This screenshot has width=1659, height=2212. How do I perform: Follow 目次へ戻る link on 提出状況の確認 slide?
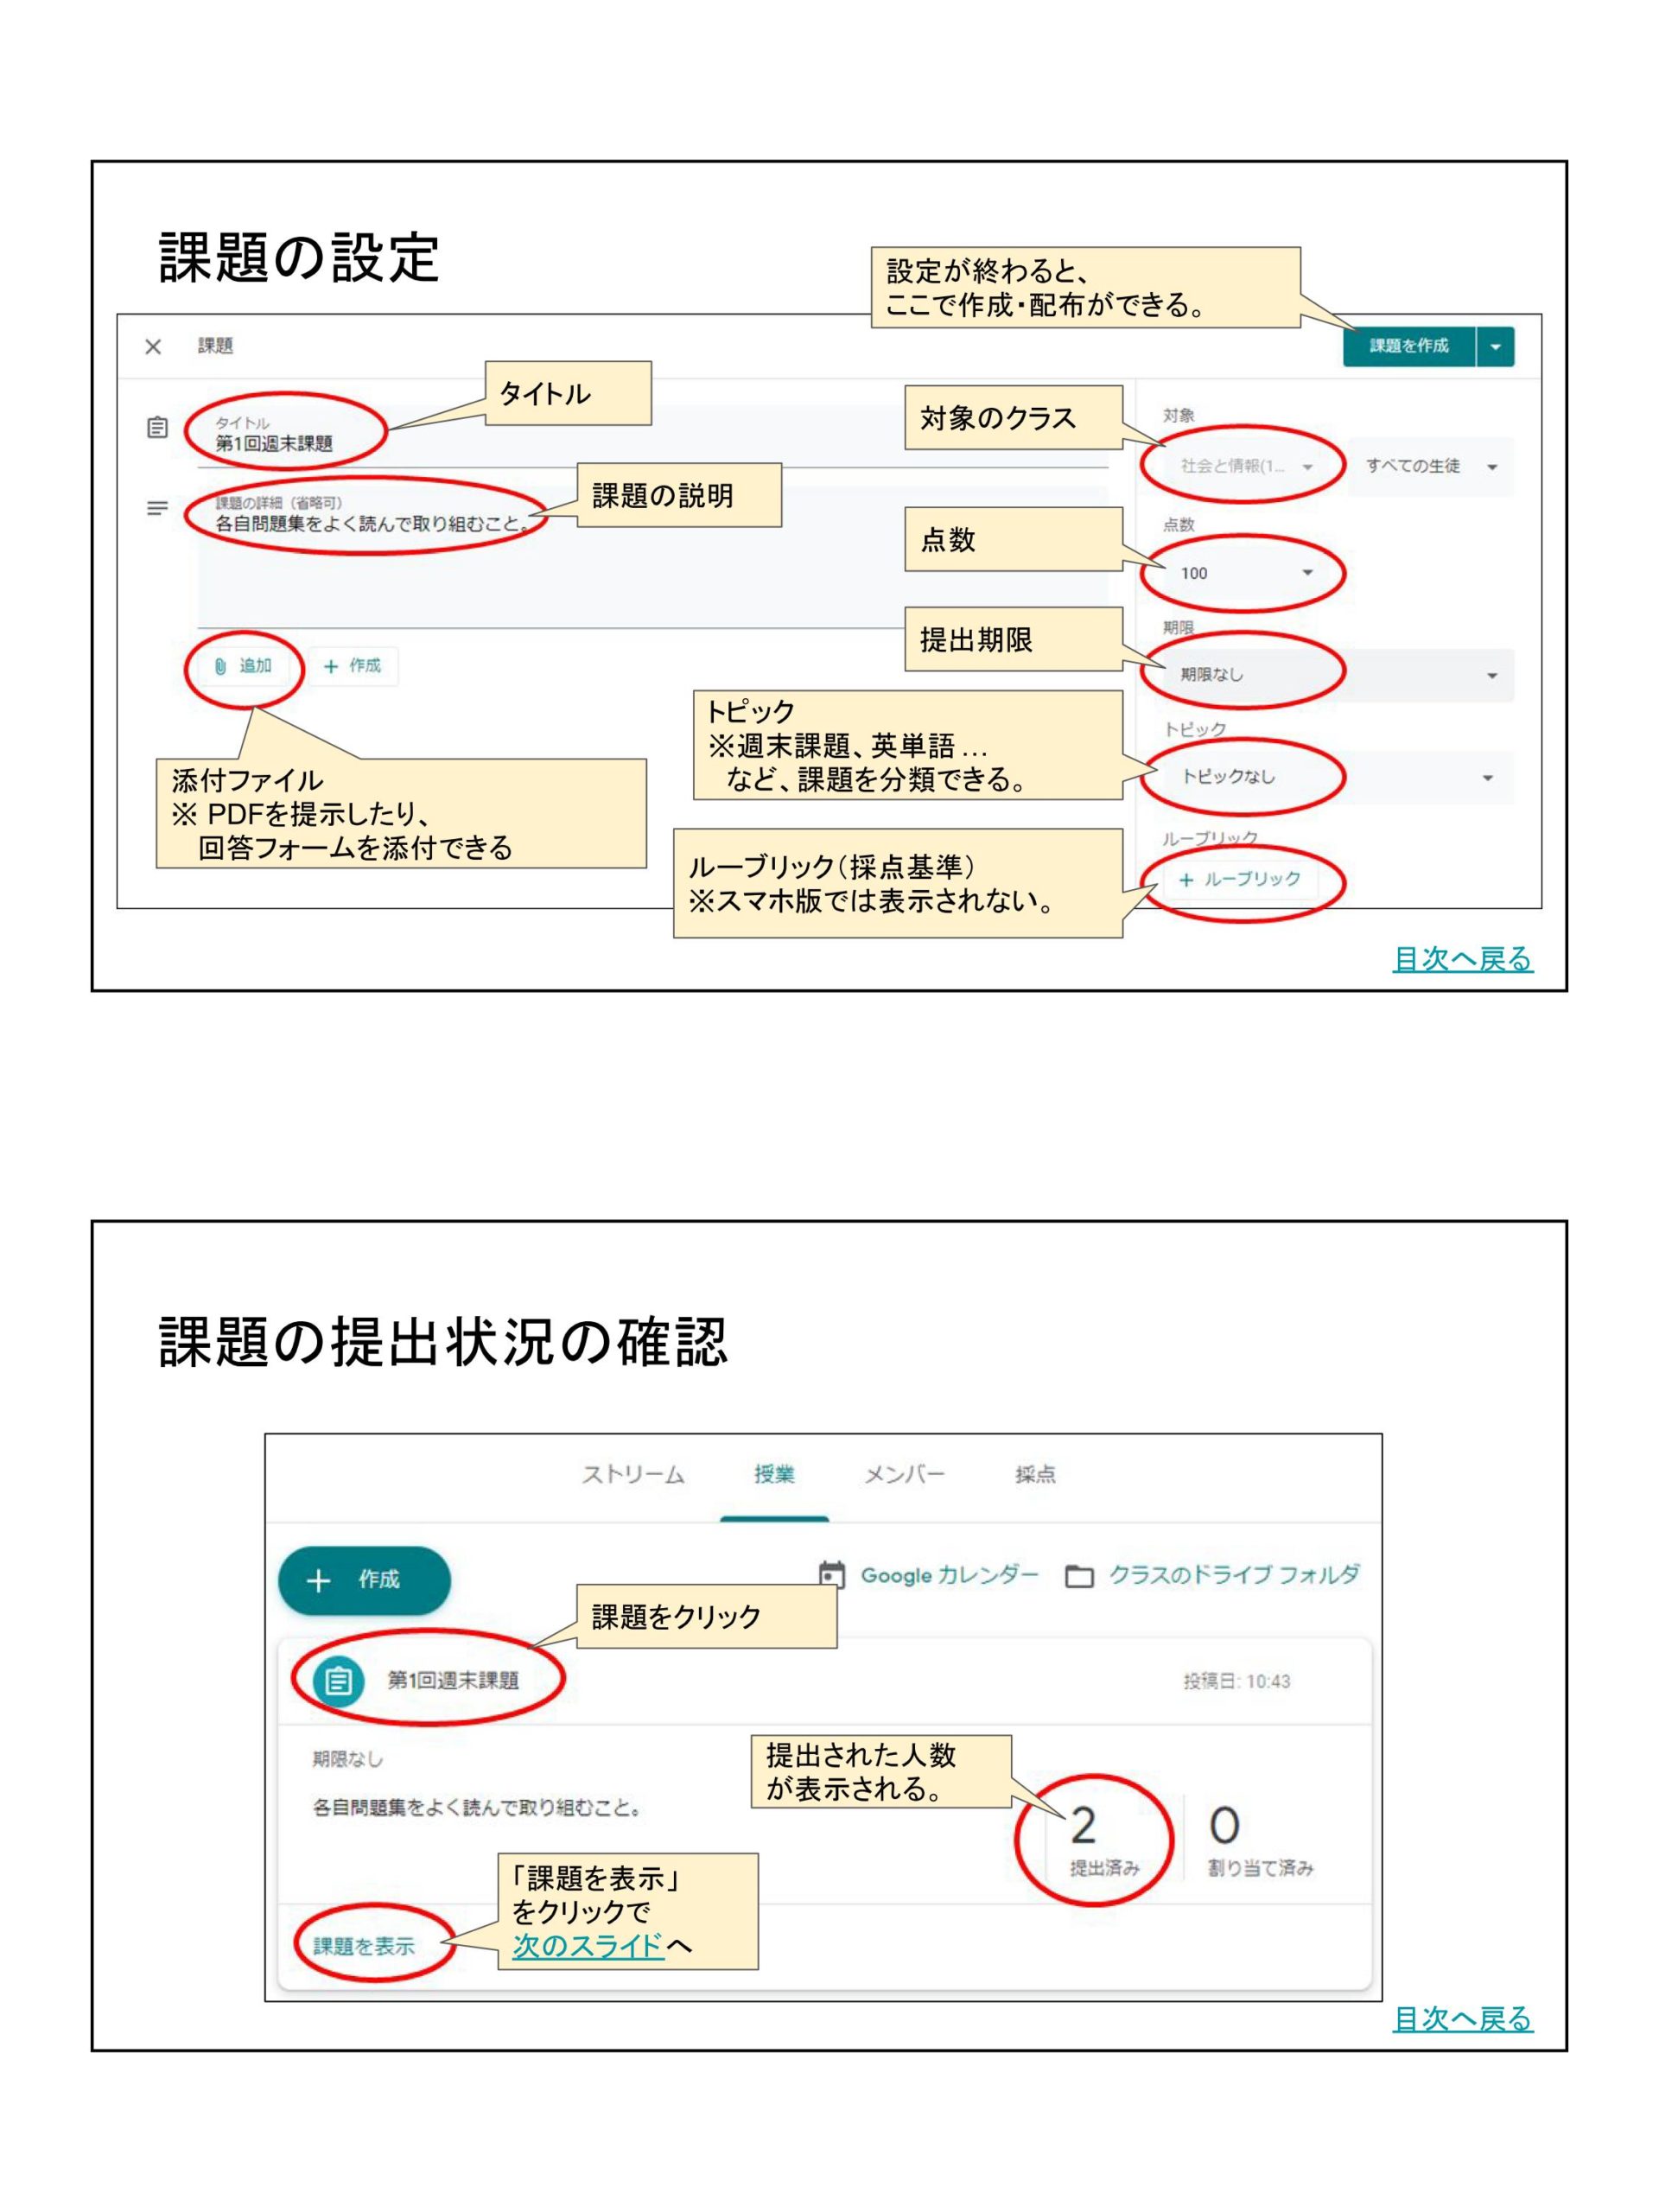[x=1462, y=2019]
